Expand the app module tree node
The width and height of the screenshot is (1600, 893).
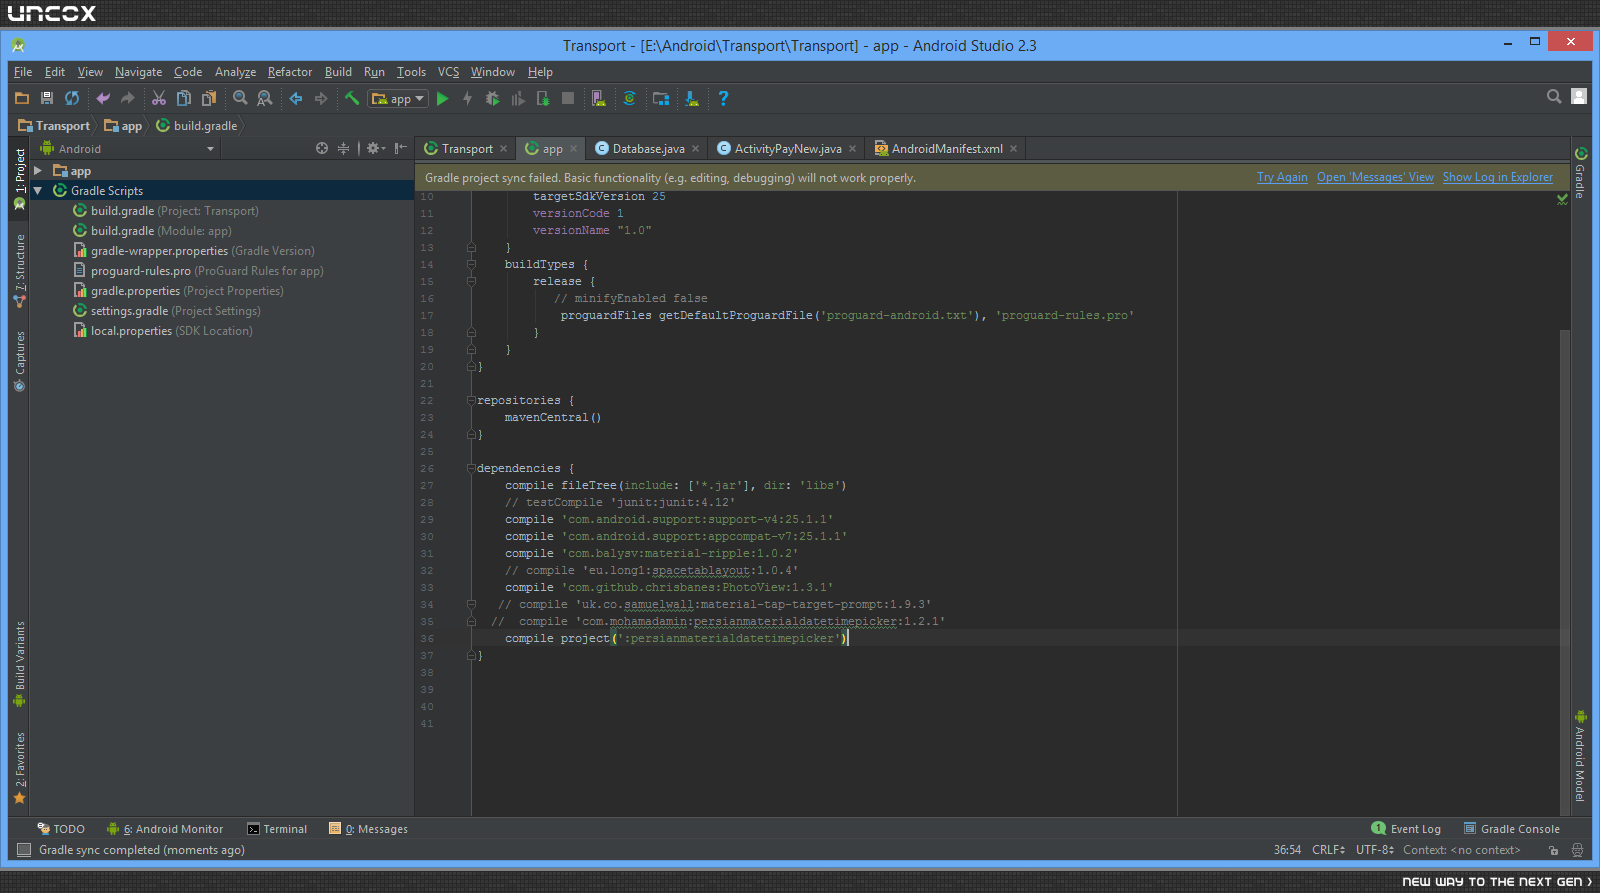(x=38, y=171)
